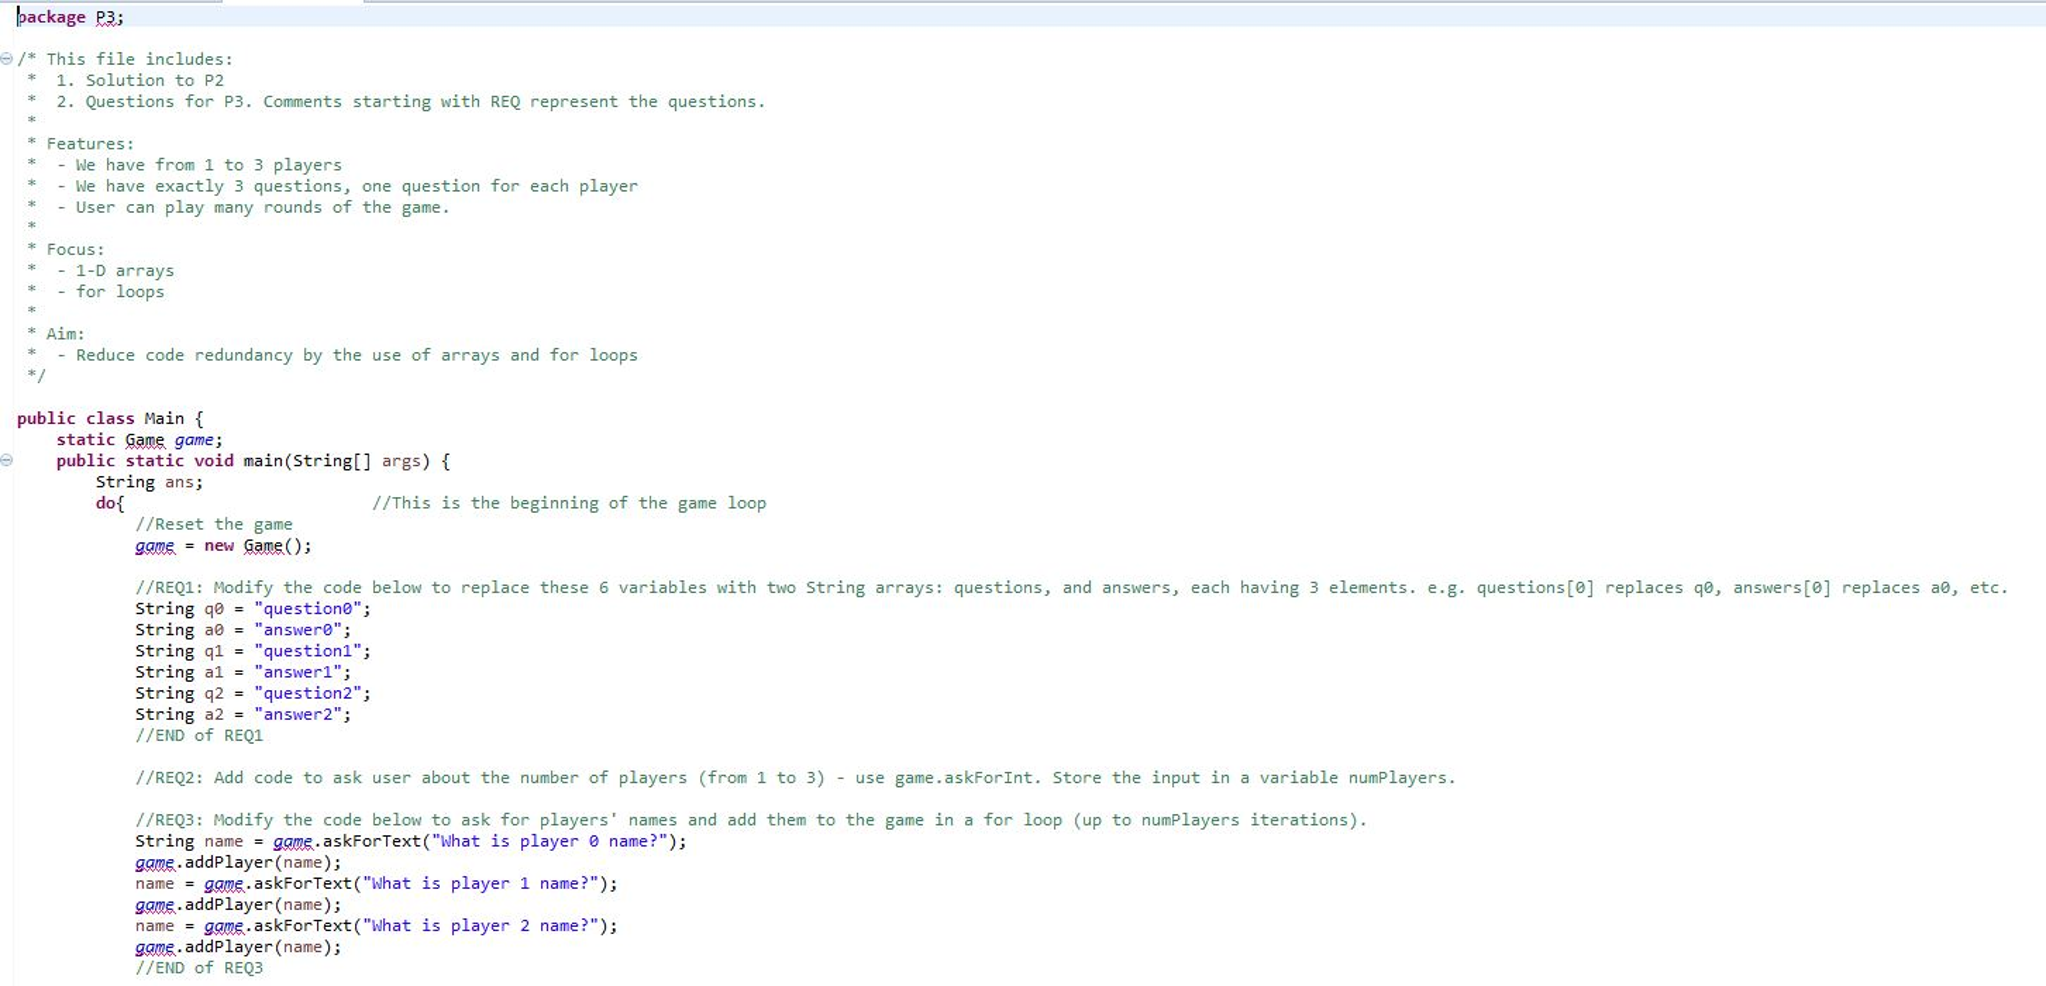Click the String a1 = "answer1" line
The image size is (2046, 986).
tap(243, 672)
